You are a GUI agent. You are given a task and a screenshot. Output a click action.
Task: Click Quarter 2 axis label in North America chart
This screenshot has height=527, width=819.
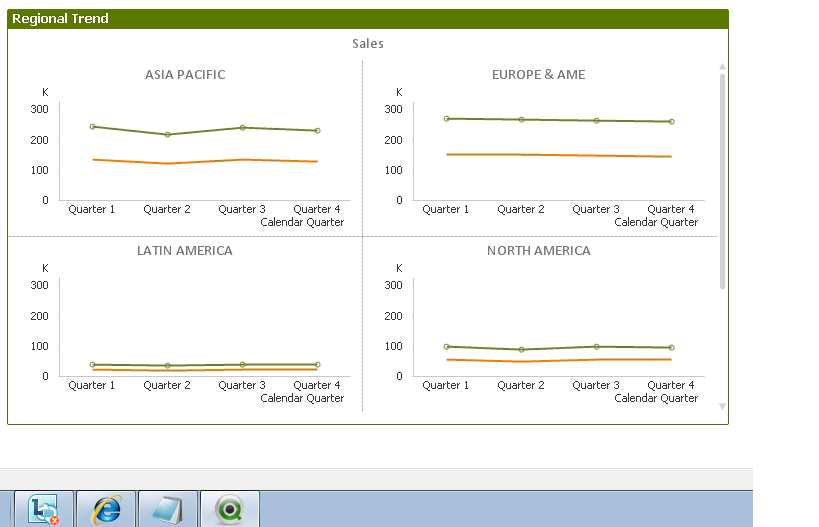[521, 385]
